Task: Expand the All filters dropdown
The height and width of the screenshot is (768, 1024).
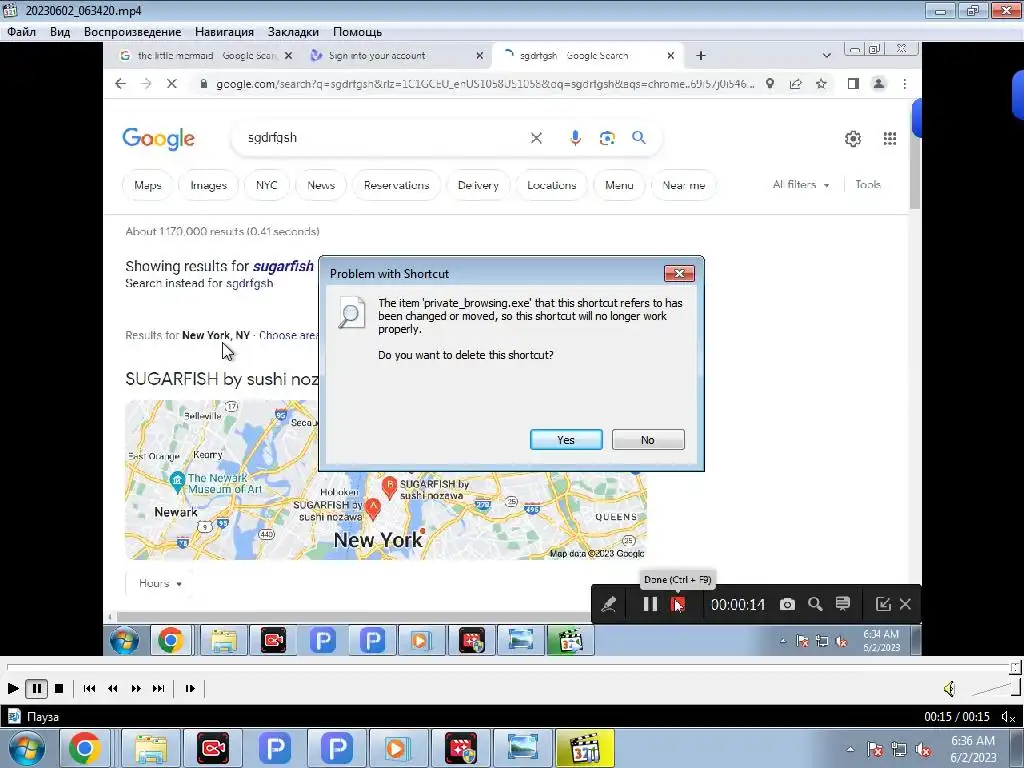Action: [x=801, y=185]
